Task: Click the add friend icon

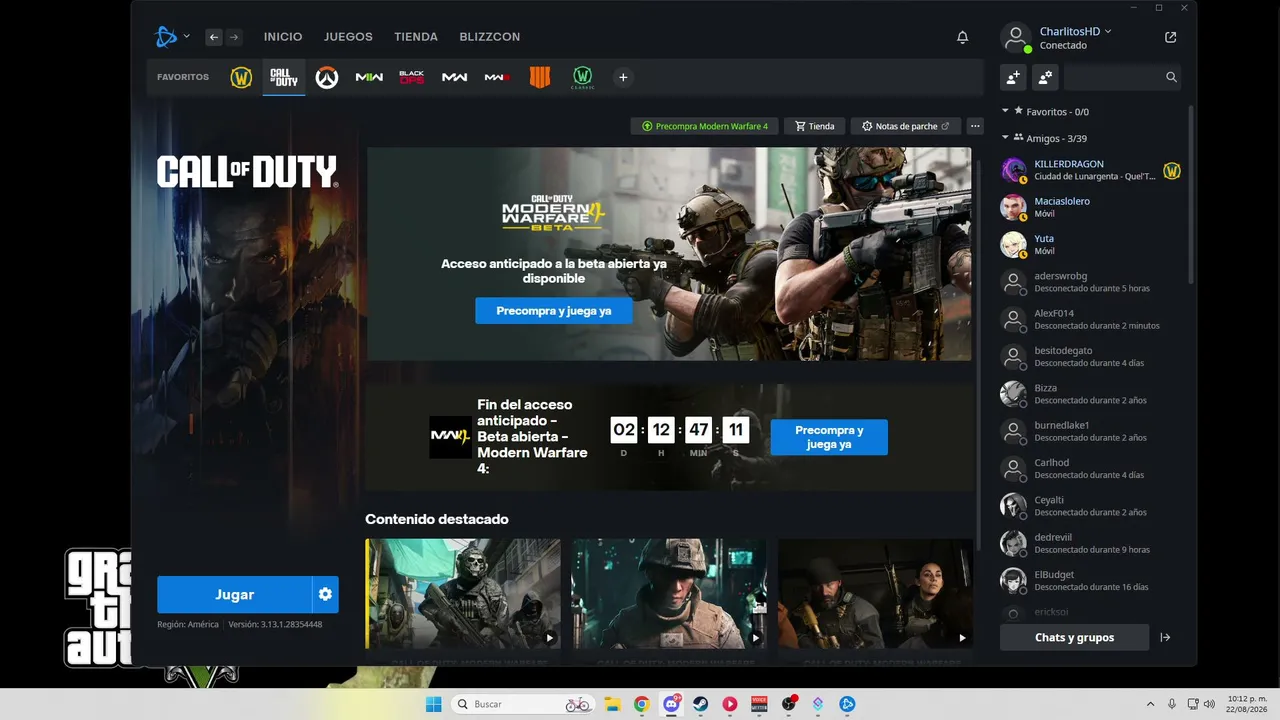Action: (1013, 77)
